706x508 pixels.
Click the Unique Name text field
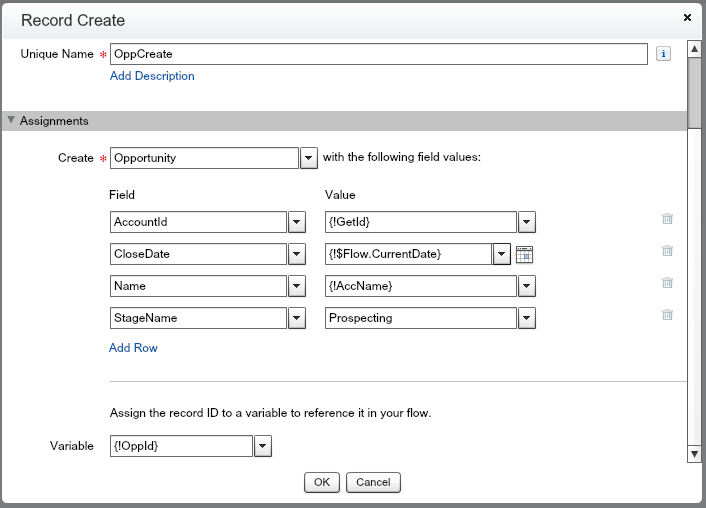click(378, 54)
